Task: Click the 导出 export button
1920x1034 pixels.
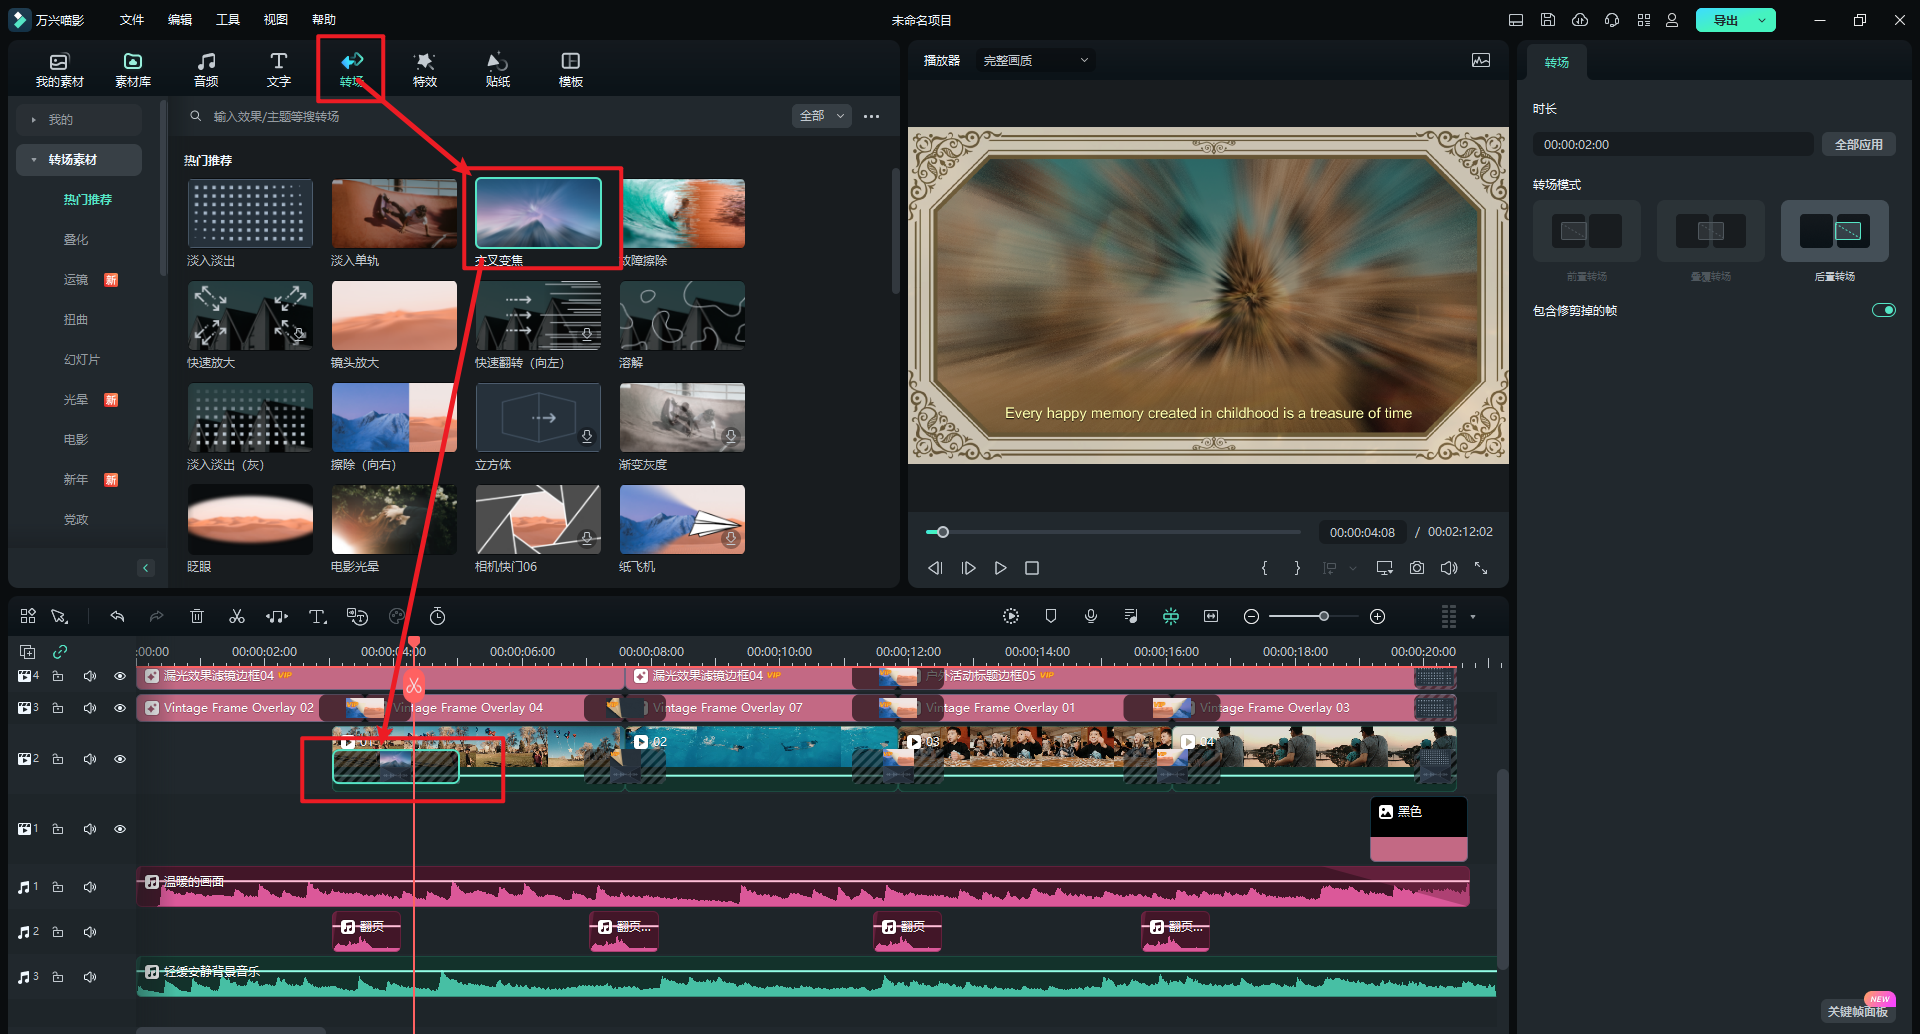Action: click(x=1725, y=20)
